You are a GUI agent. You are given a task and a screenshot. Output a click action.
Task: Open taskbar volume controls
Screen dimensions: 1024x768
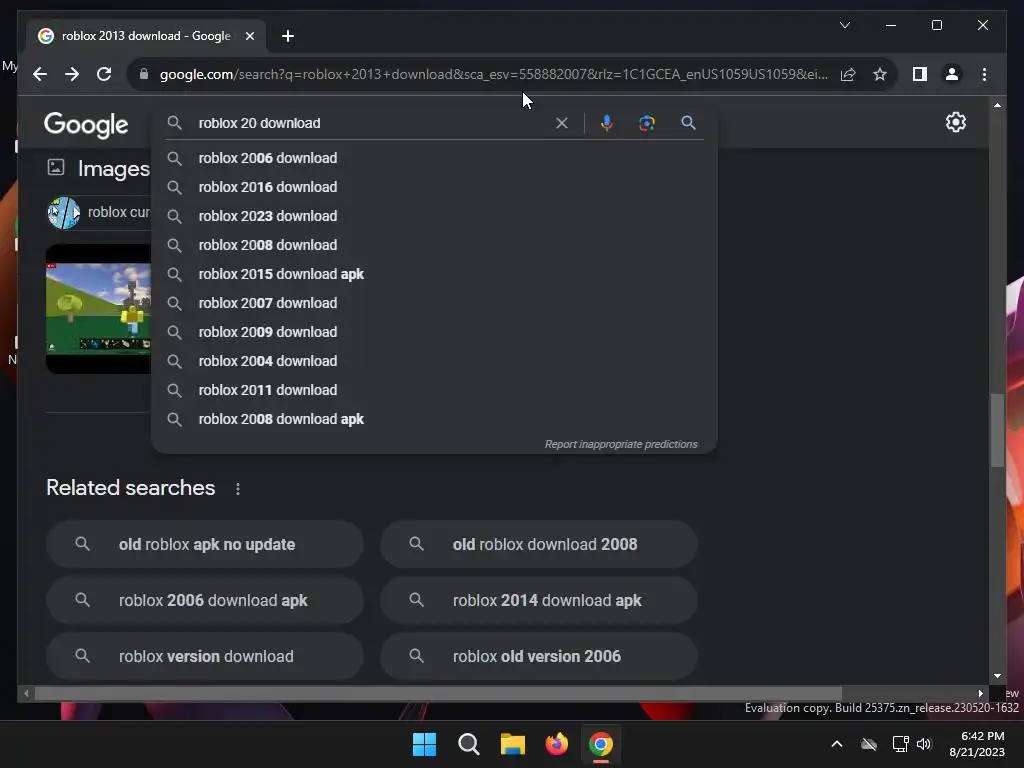click(x=924, y=744)
